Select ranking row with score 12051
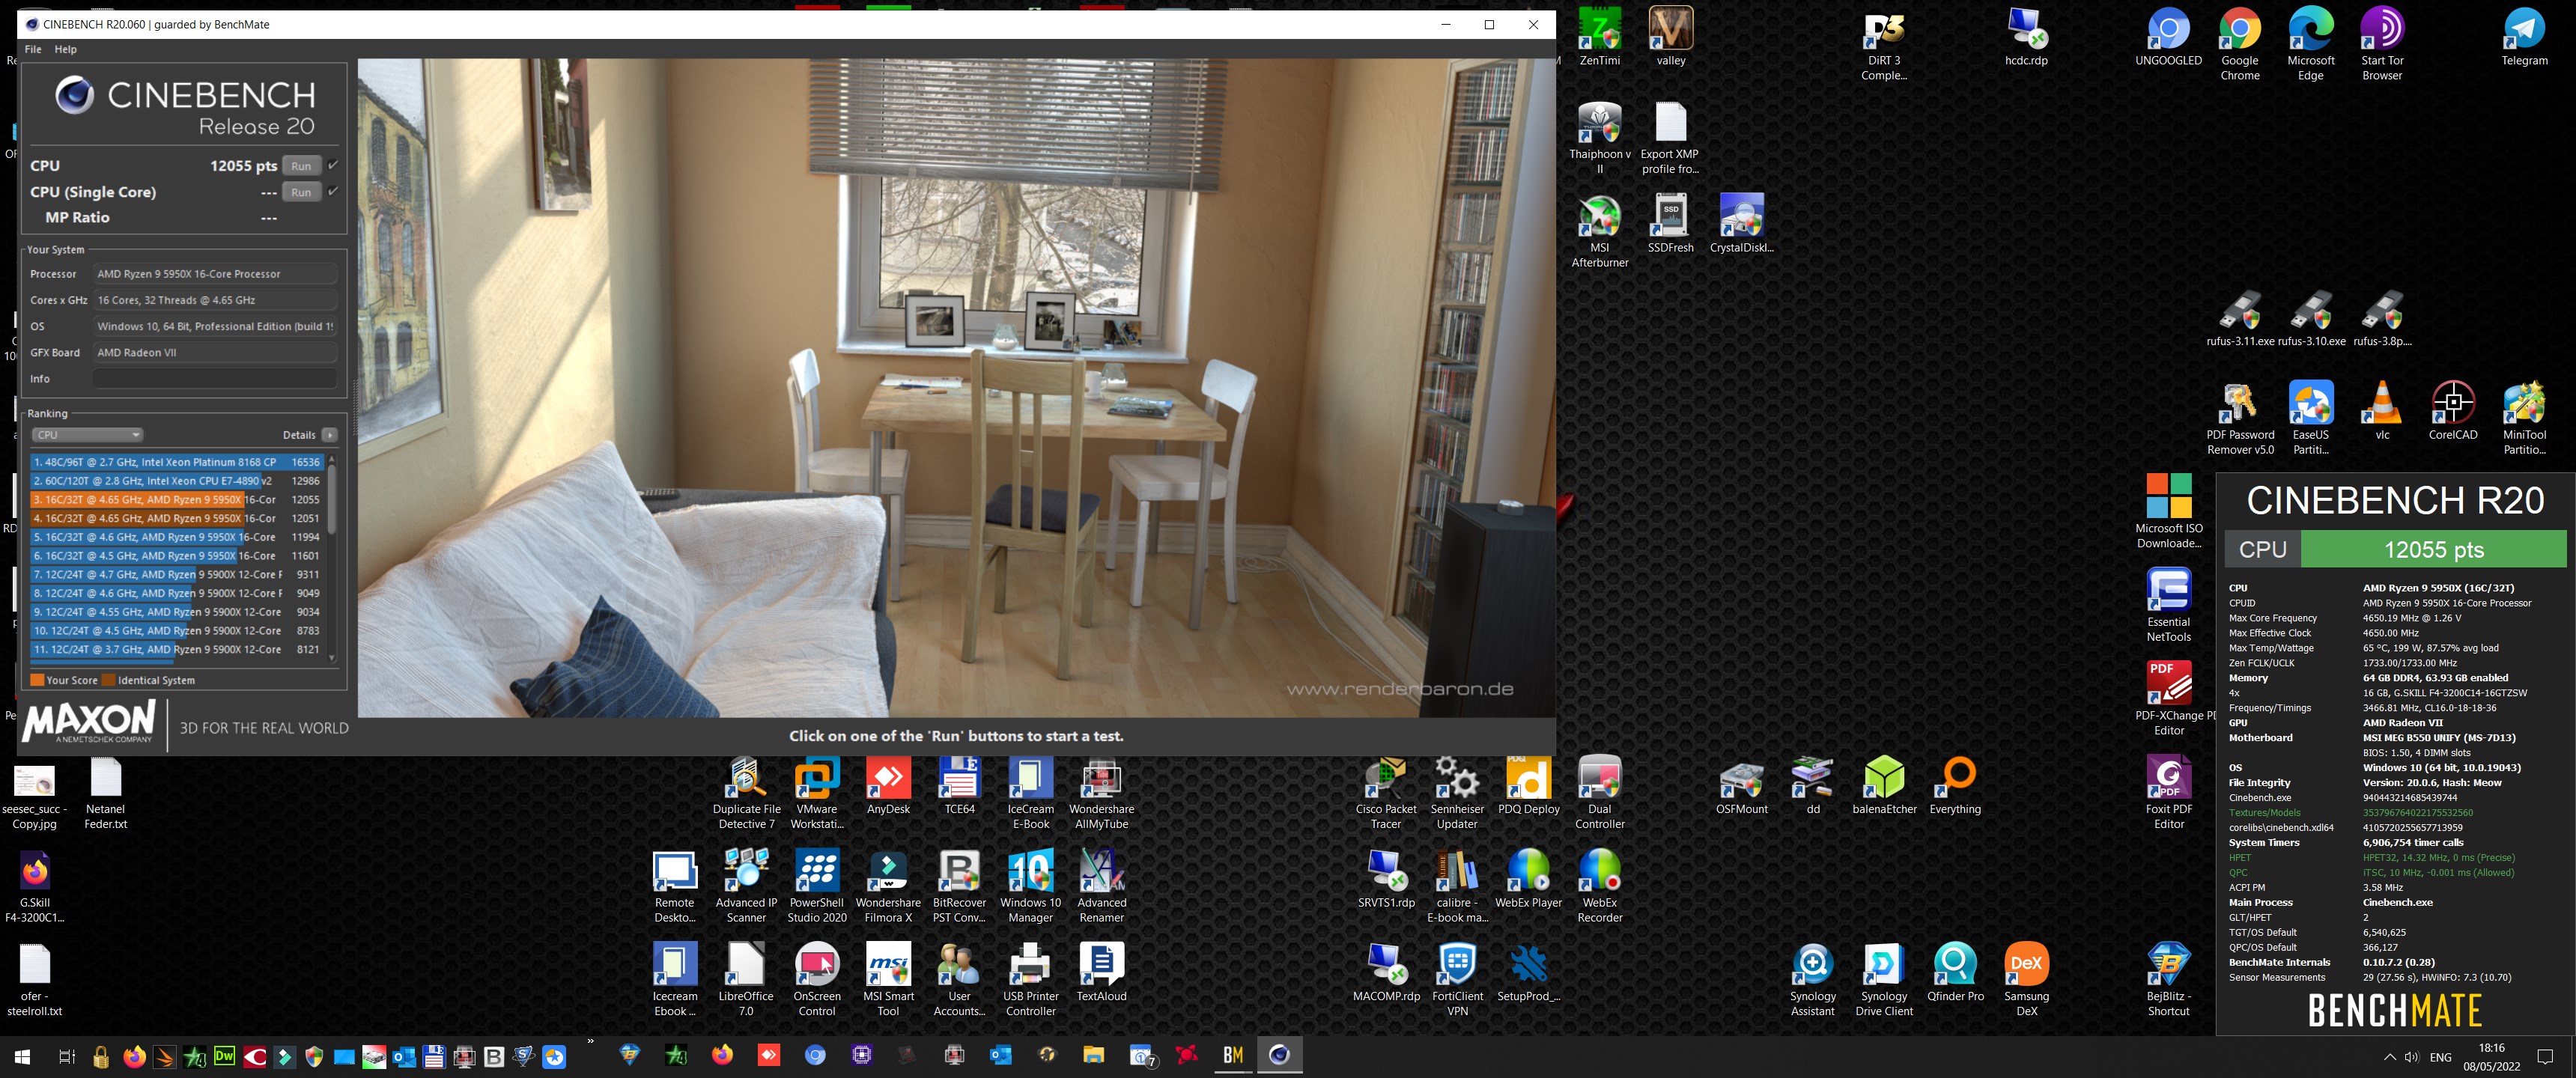Image resolution: width=2576 pixels, height=1078 pixels. pyautogui.click(x=176, y=519)
